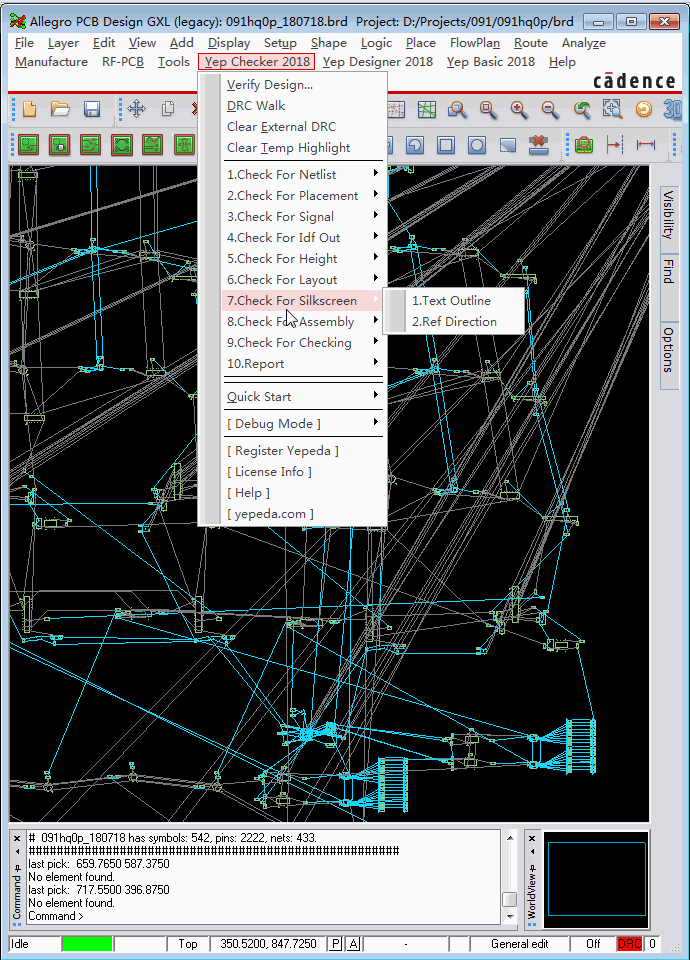Expand 4.Check For Idf Out submenu
This screenshot has width=690, height=960.
303,238
